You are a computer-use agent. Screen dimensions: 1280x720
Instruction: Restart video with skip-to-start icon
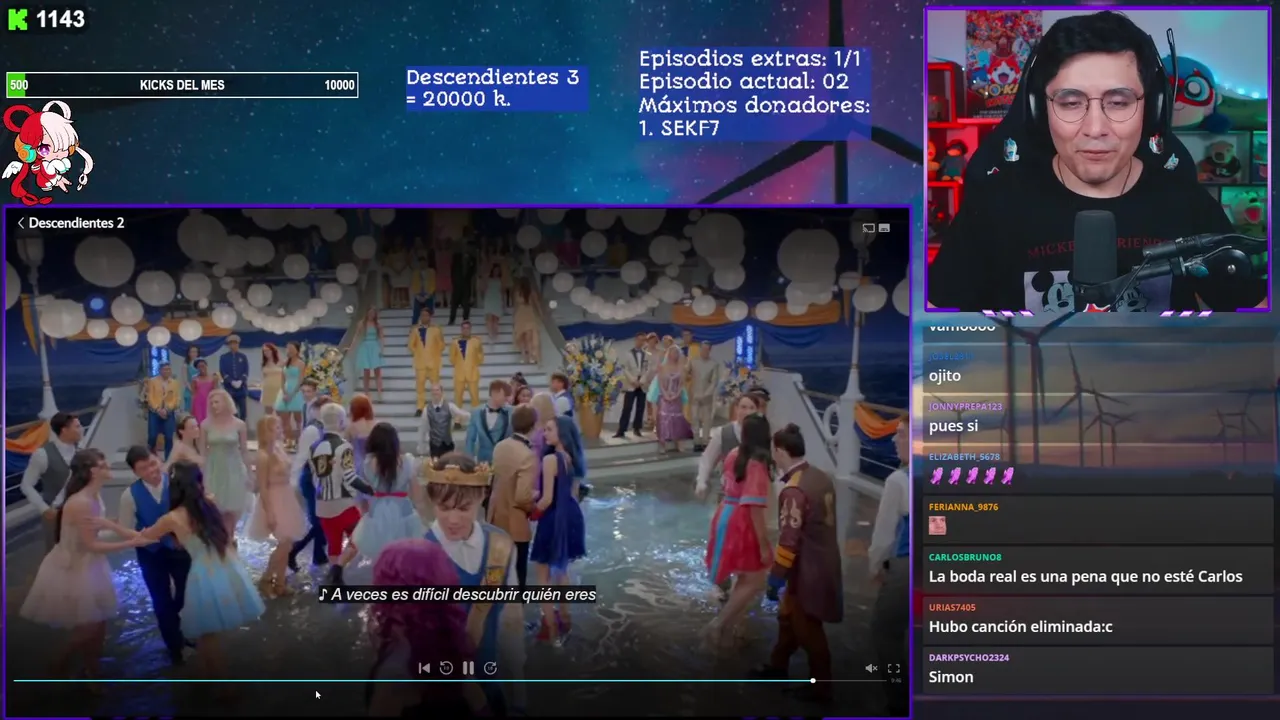424,668
